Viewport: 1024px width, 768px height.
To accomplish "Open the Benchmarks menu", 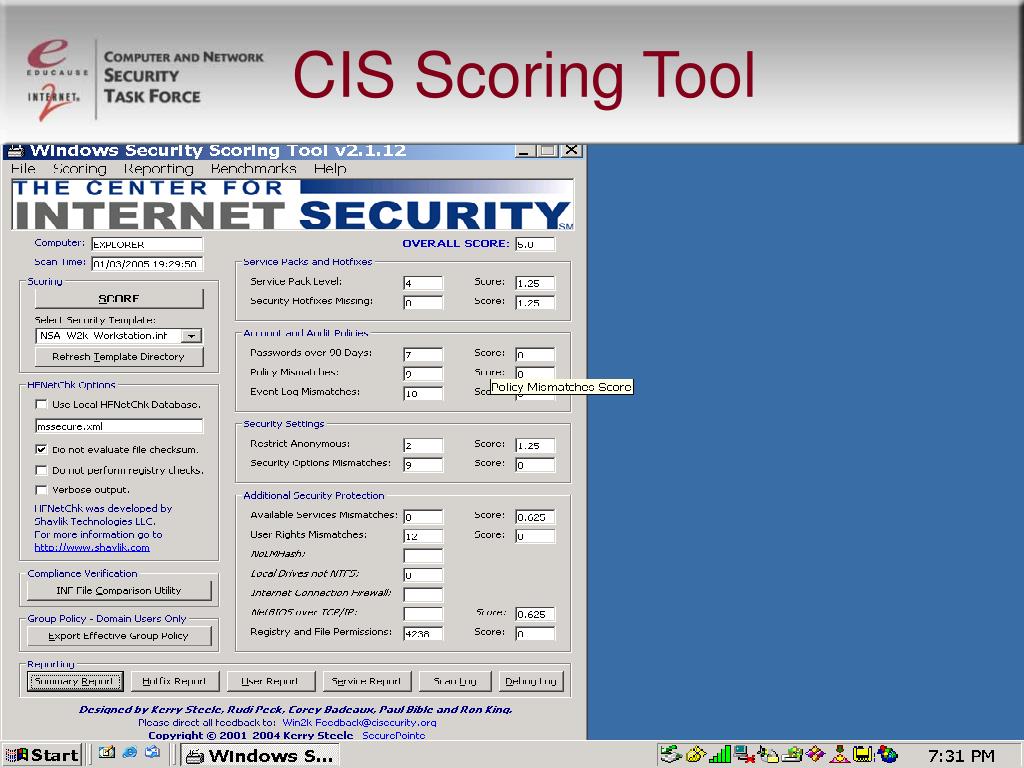I will coord(253,168).
